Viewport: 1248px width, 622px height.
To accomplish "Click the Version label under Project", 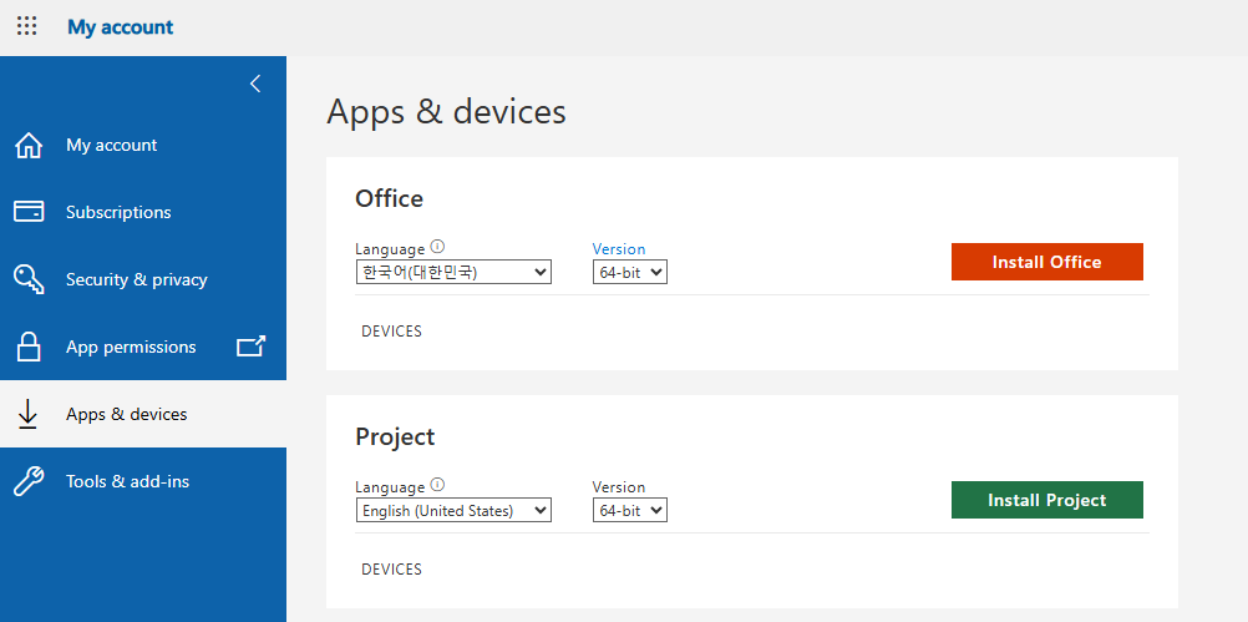I will pyautogui.click(x=619, y=487).
